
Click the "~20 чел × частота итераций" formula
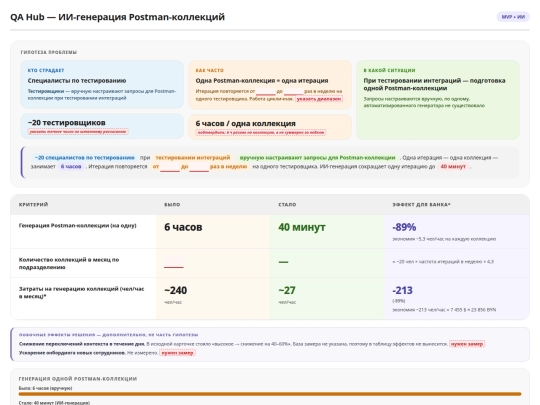point(443,262)
